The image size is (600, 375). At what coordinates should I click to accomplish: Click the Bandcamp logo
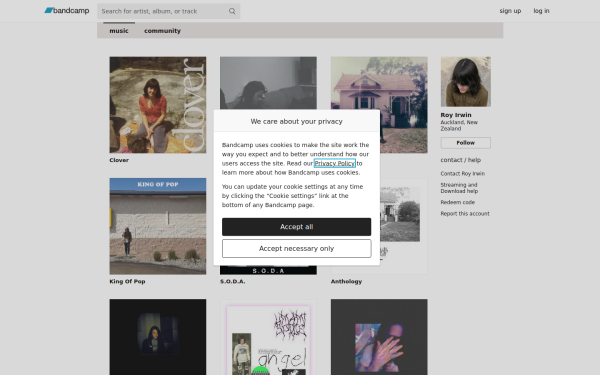(67, 11)
